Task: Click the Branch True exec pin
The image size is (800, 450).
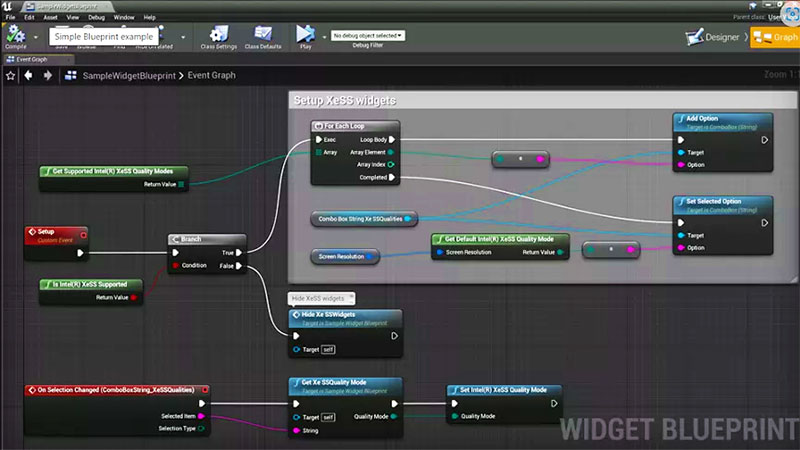Action: click(239, 253)
